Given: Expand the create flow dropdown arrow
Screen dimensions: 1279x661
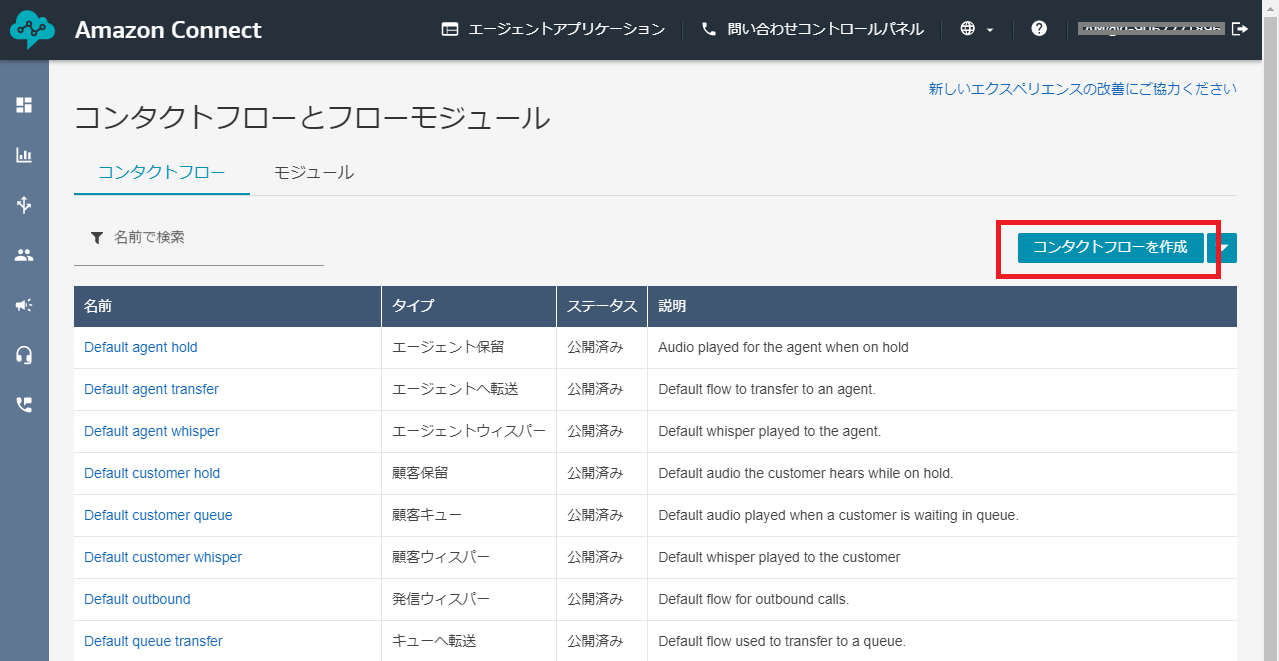Looking at the screenshot, I should coord(1222,248).
